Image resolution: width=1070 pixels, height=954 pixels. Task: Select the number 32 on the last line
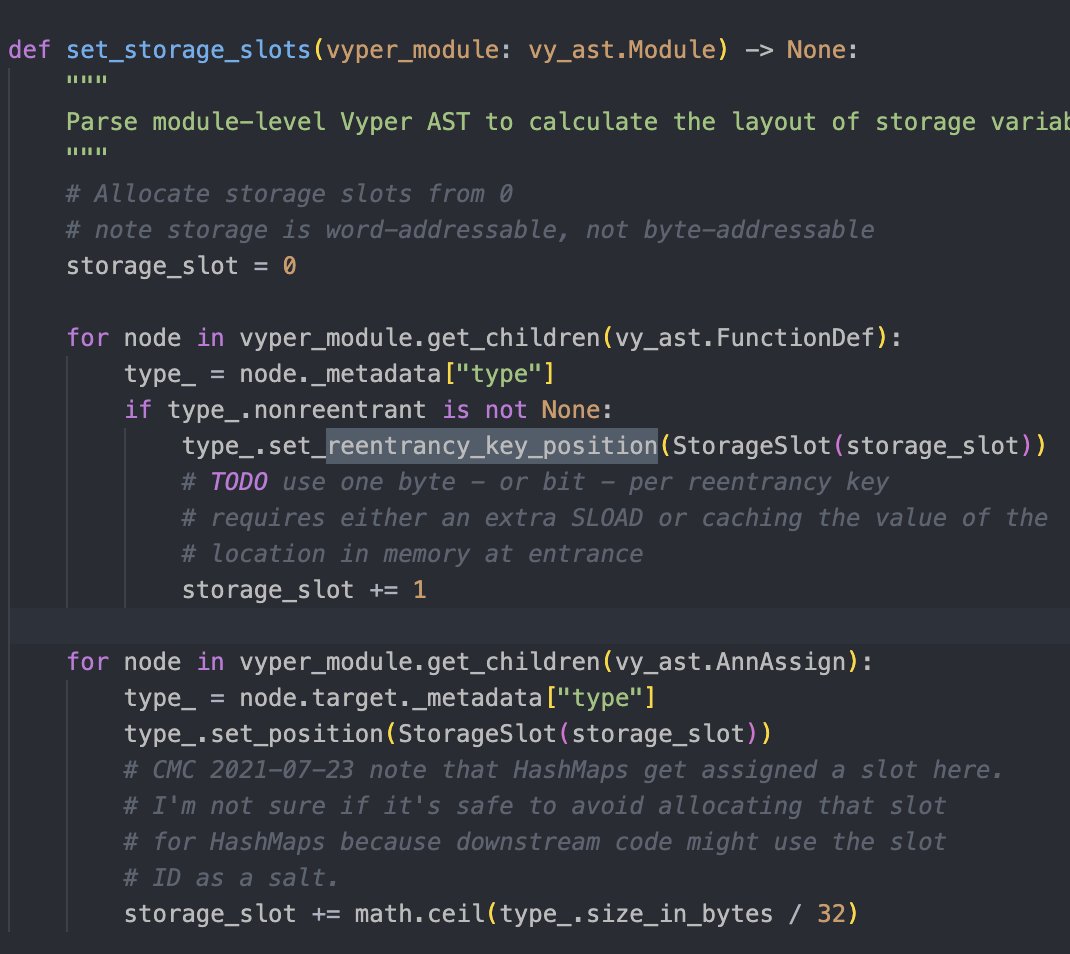point(834,913)
